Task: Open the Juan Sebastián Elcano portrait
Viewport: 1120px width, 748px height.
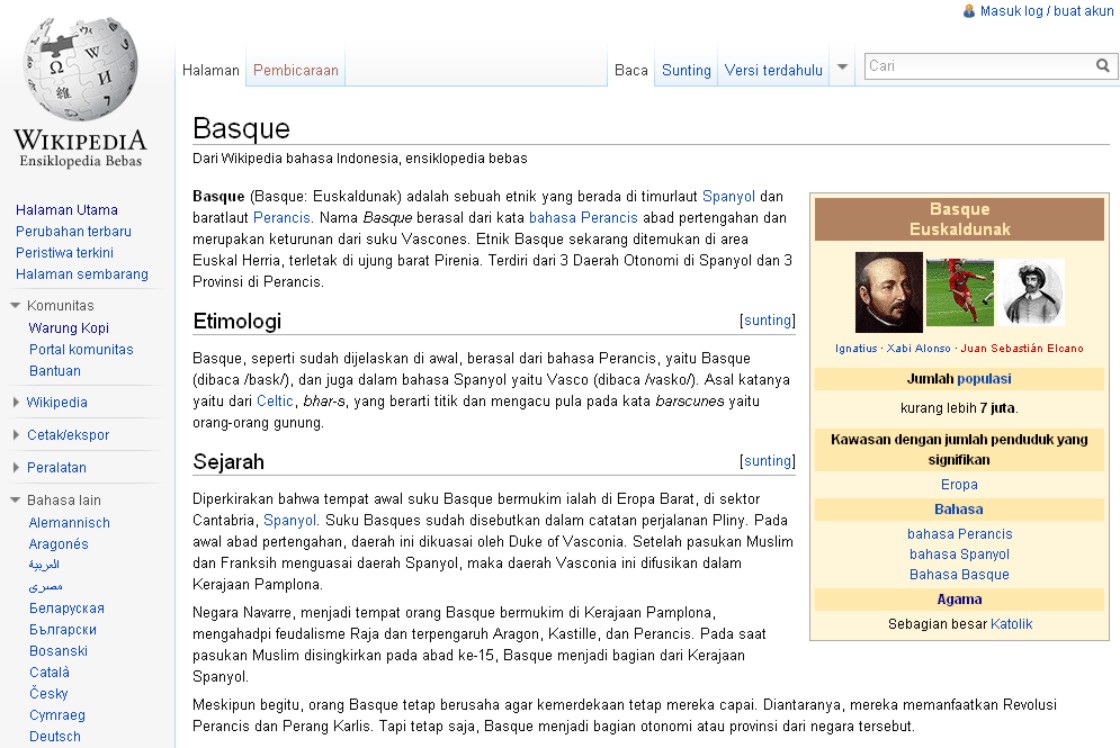Action: 1033,291
